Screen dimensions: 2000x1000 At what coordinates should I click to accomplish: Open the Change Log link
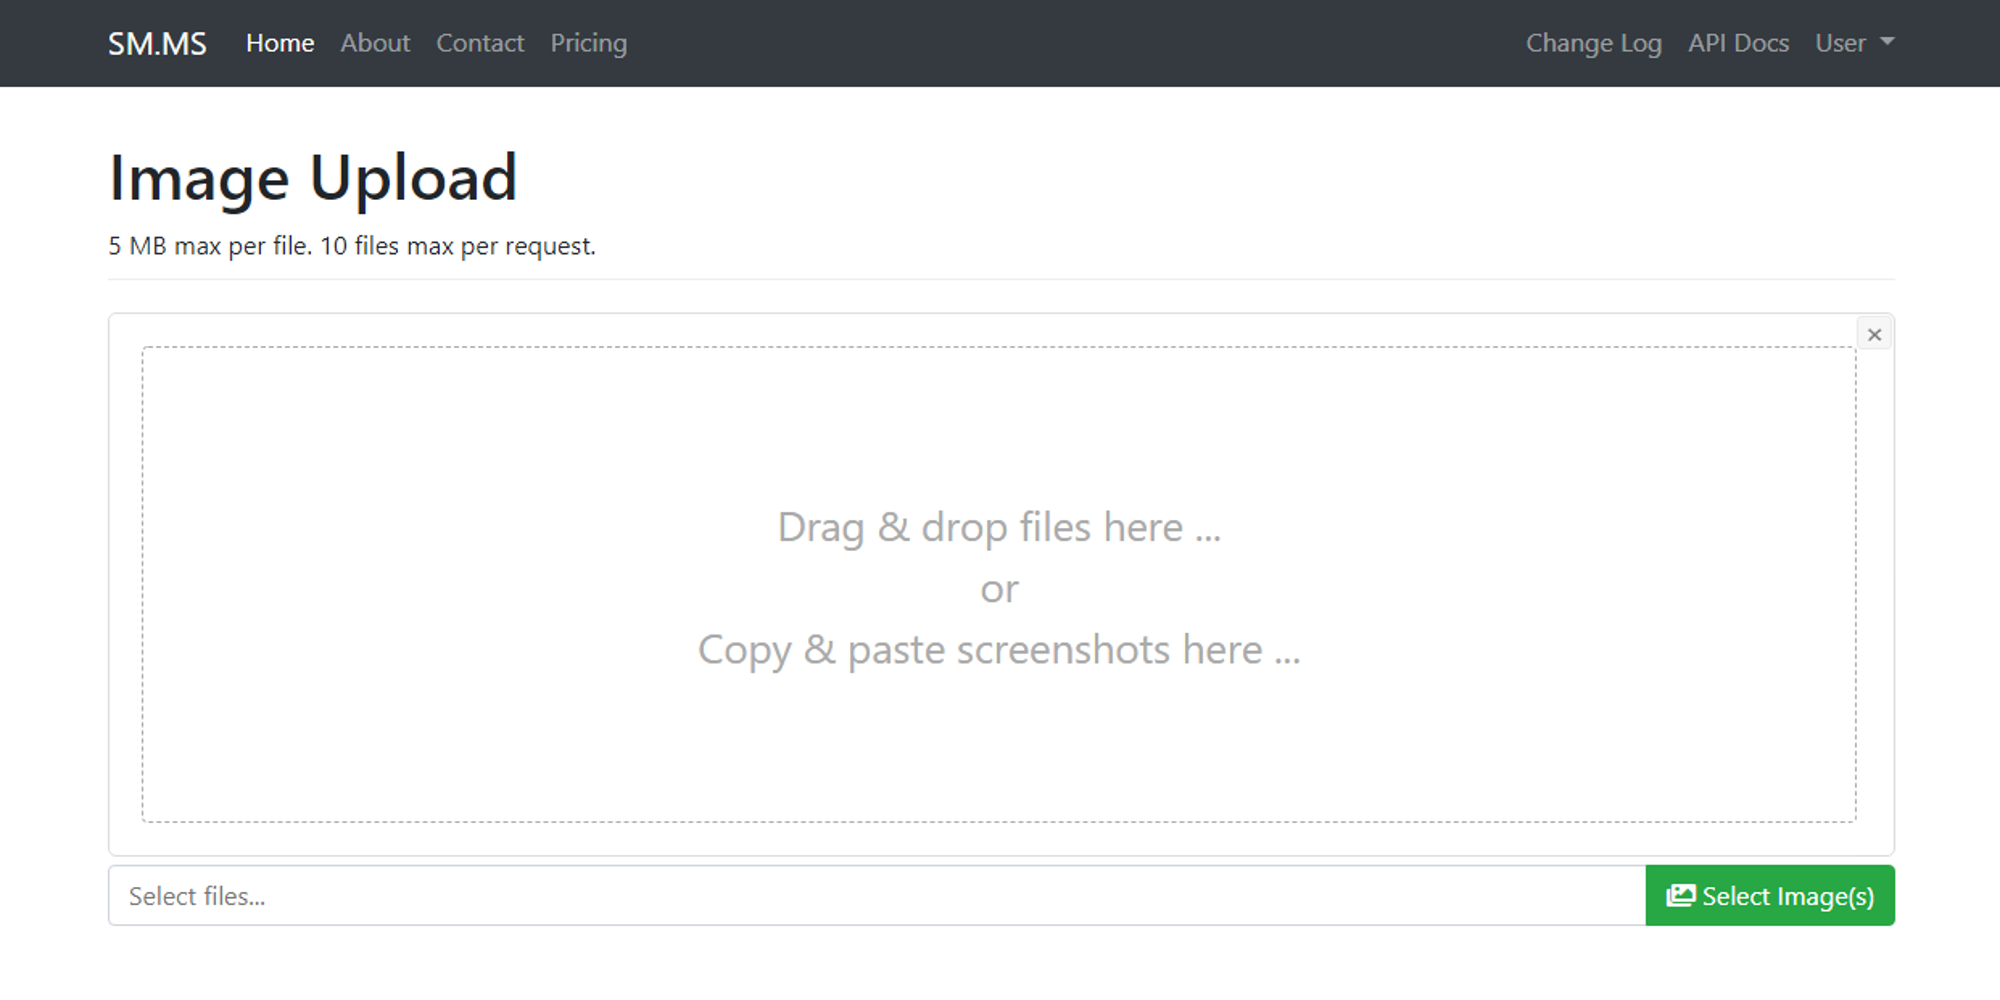click(x=1593, y=43)
